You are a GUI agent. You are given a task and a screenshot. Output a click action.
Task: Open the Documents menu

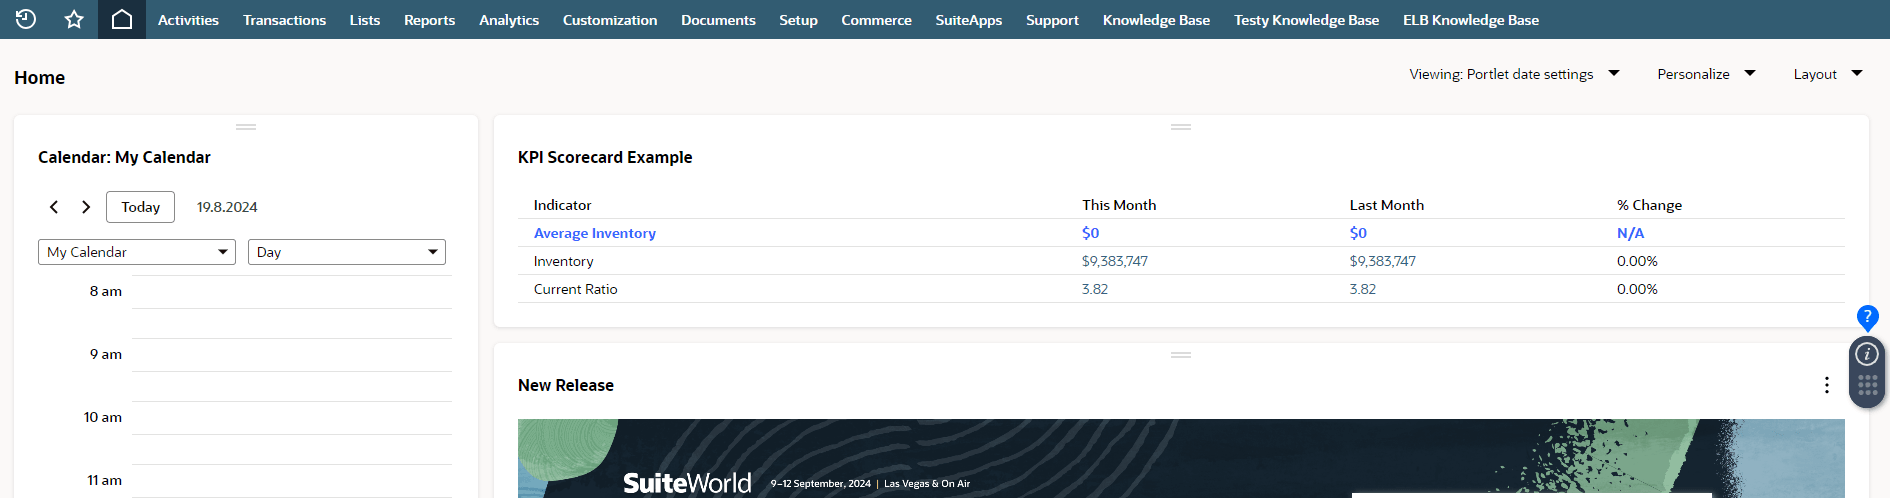coord(718,20)
